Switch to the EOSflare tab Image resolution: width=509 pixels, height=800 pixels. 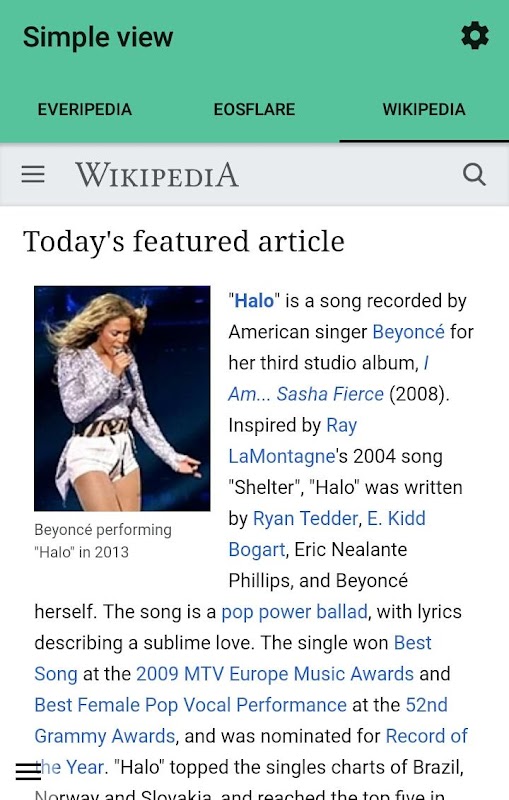tap(254, 109)
